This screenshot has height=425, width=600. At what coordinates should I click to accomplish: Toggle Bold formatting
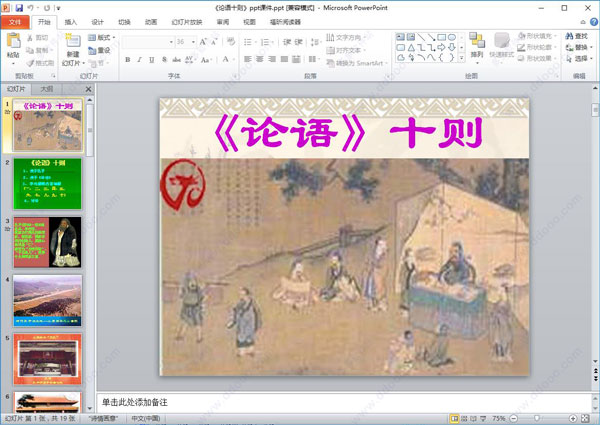pos(128,59)
